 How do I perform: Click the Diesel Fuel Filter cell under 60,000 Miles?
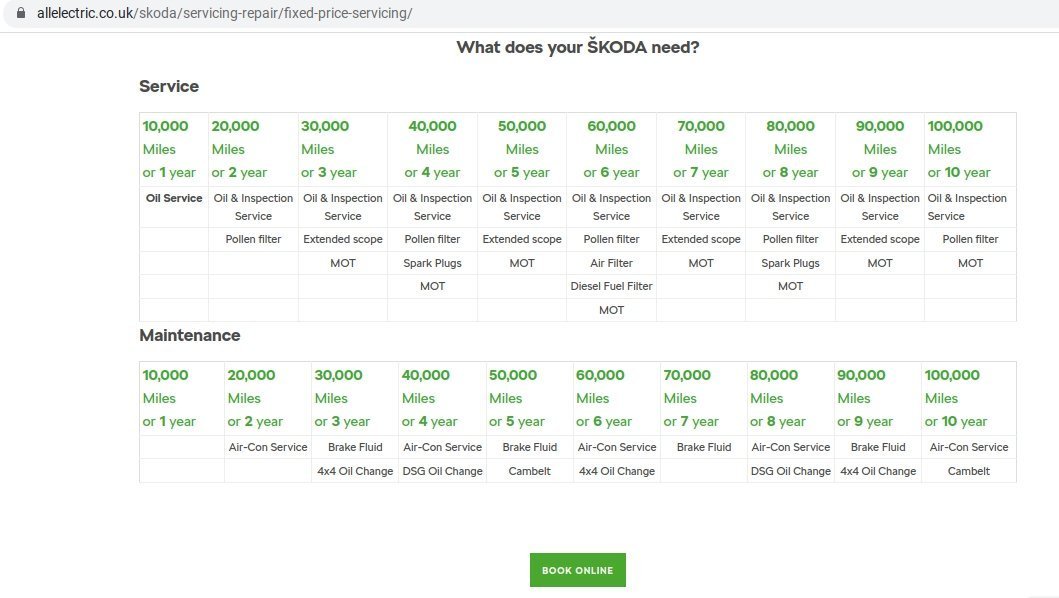(611, 286)
